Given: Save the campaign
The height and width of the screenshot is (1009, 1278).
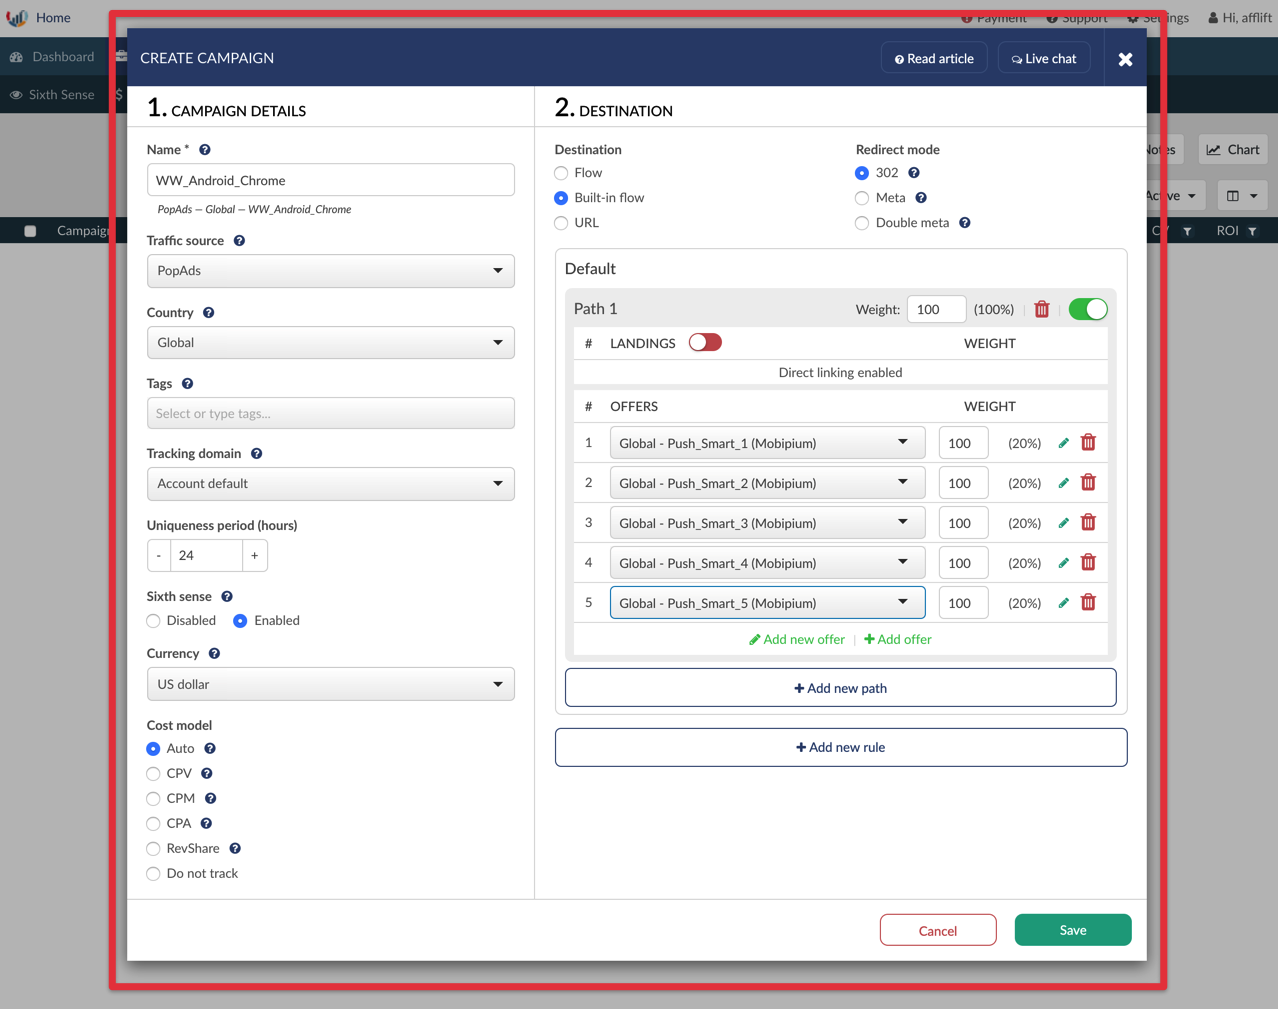Looking at the screenshot, I should click(1073, 930).
